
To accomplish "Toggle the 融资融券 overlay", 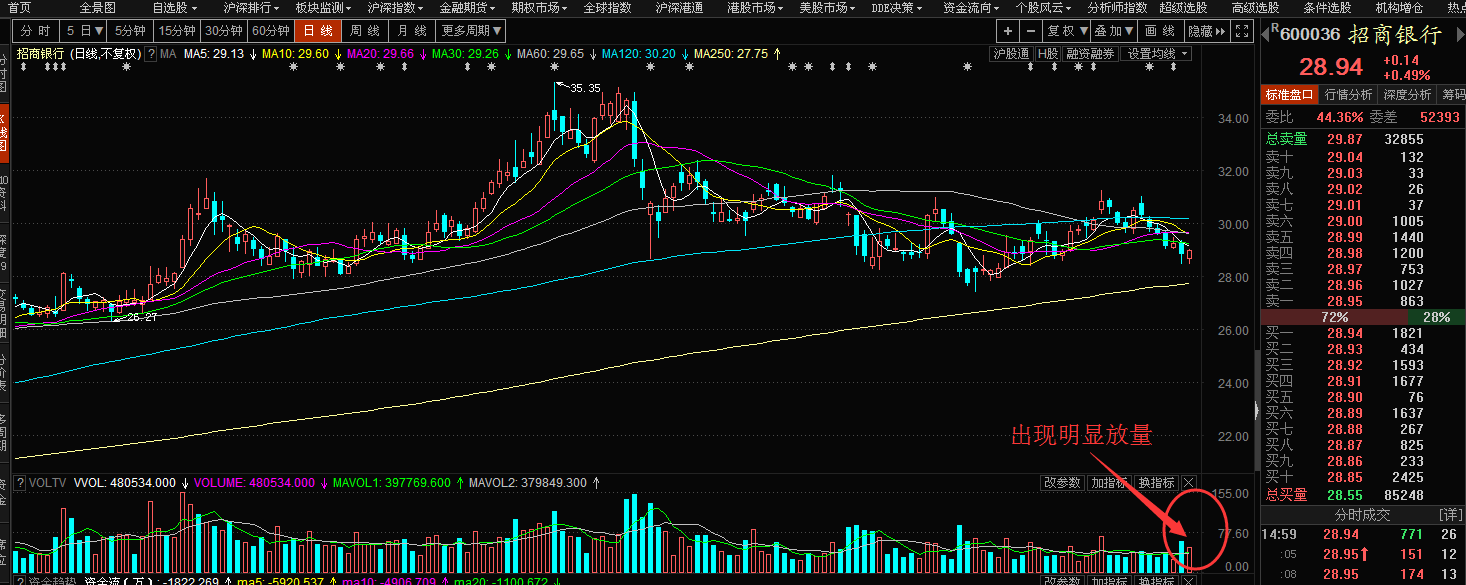I will pyautogui.click(x=1090, y=54).
